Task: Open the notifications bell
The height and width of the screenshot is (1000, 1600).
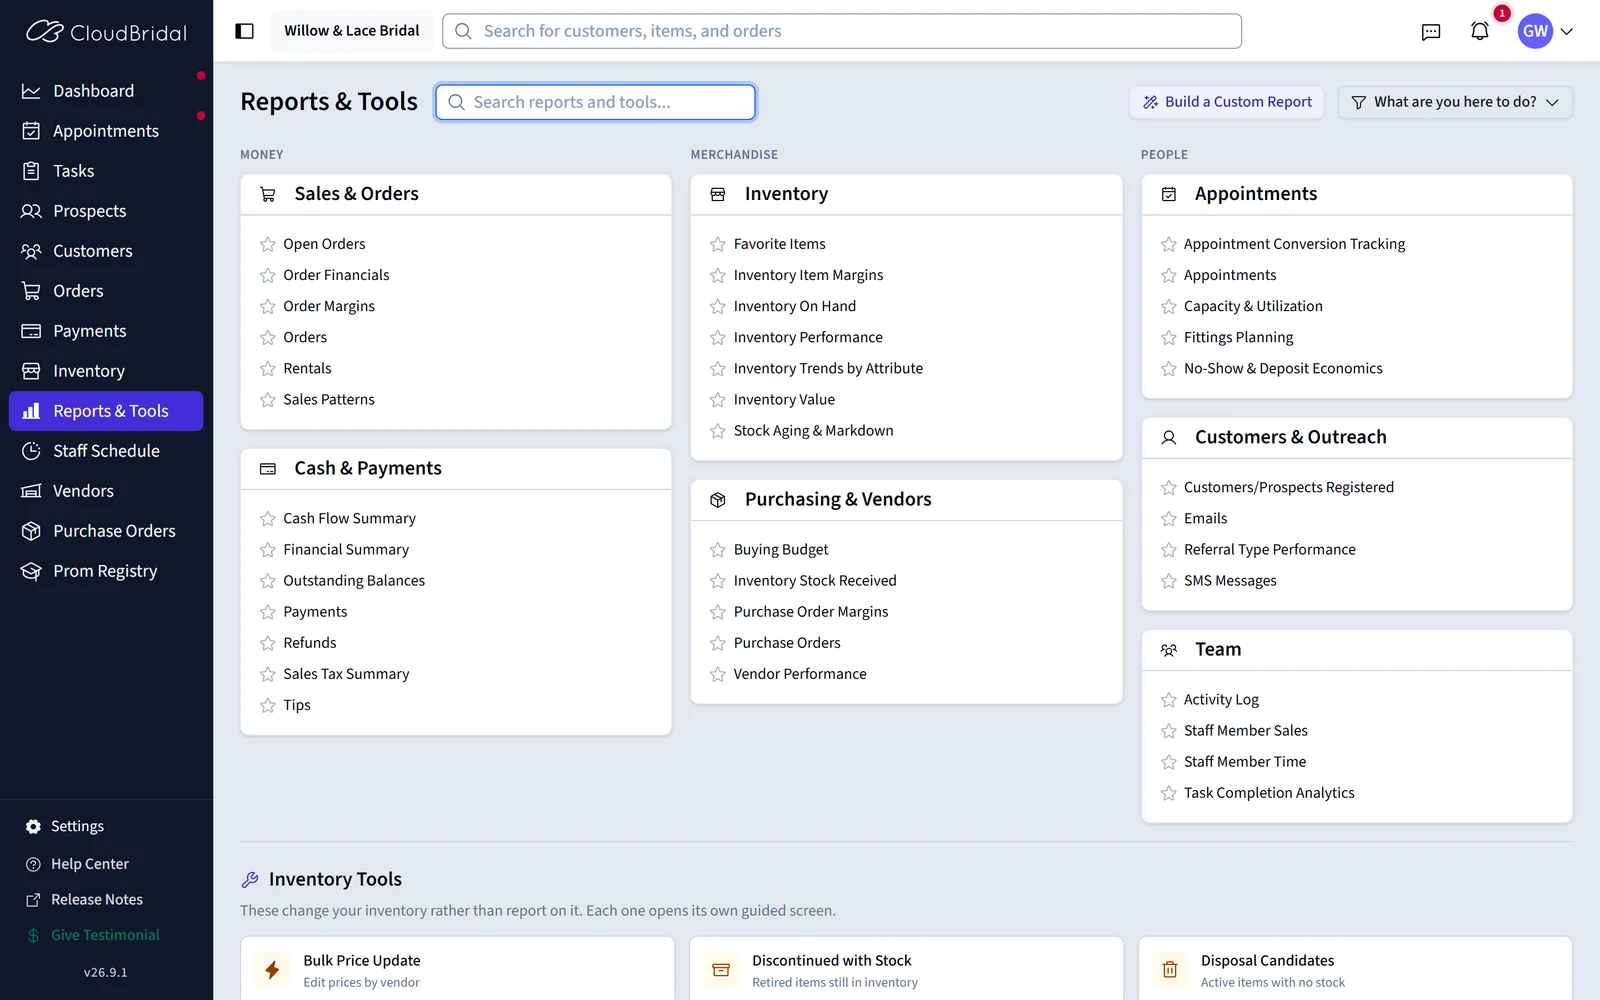Action: [x=1480, y=31]
